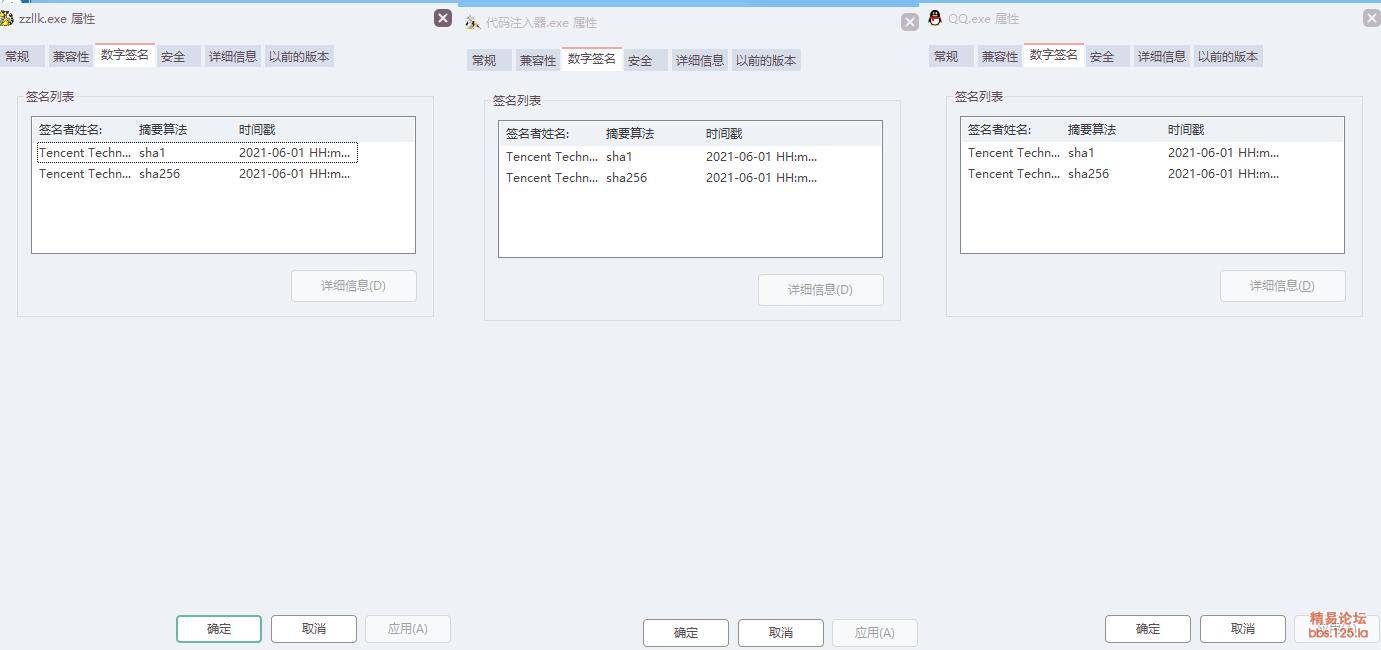Confirm with 确定 in QQ.exe window
This screenshot has width=1381, height=650.
point(1148,629)
